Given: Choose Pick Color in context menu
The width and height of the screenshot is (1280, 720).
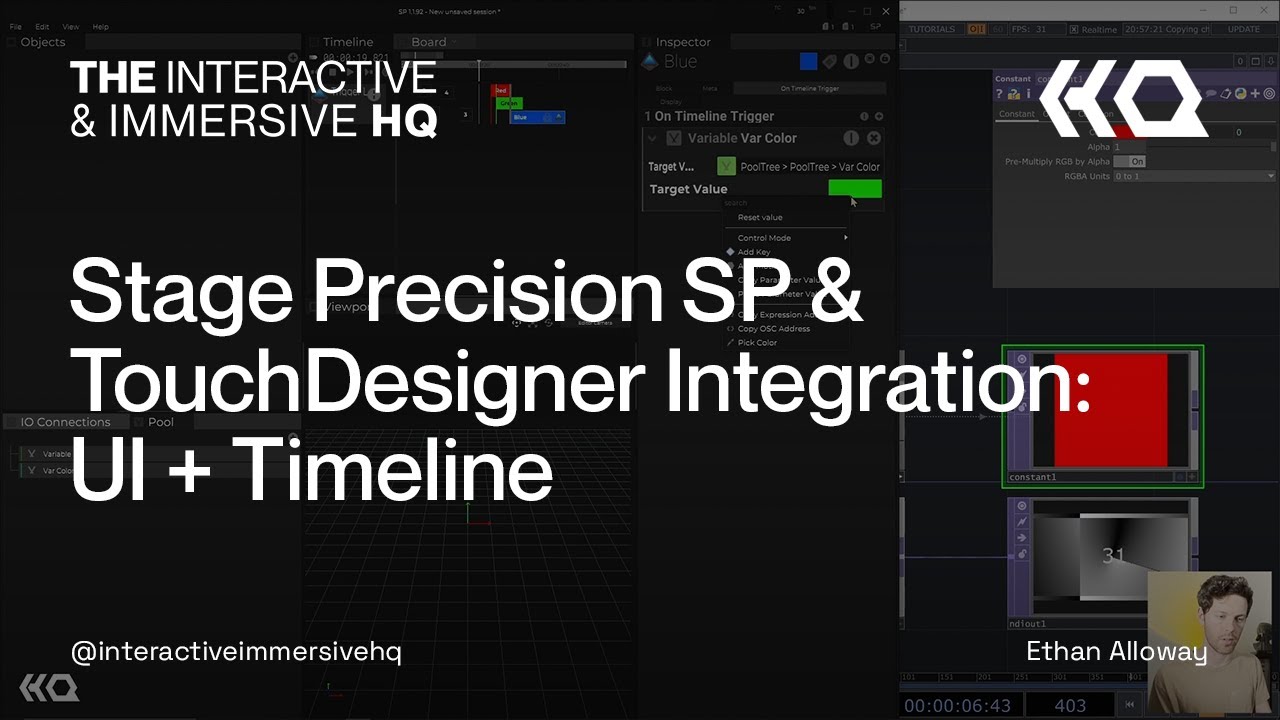Looking at the screenshot, I should (757, 342).
